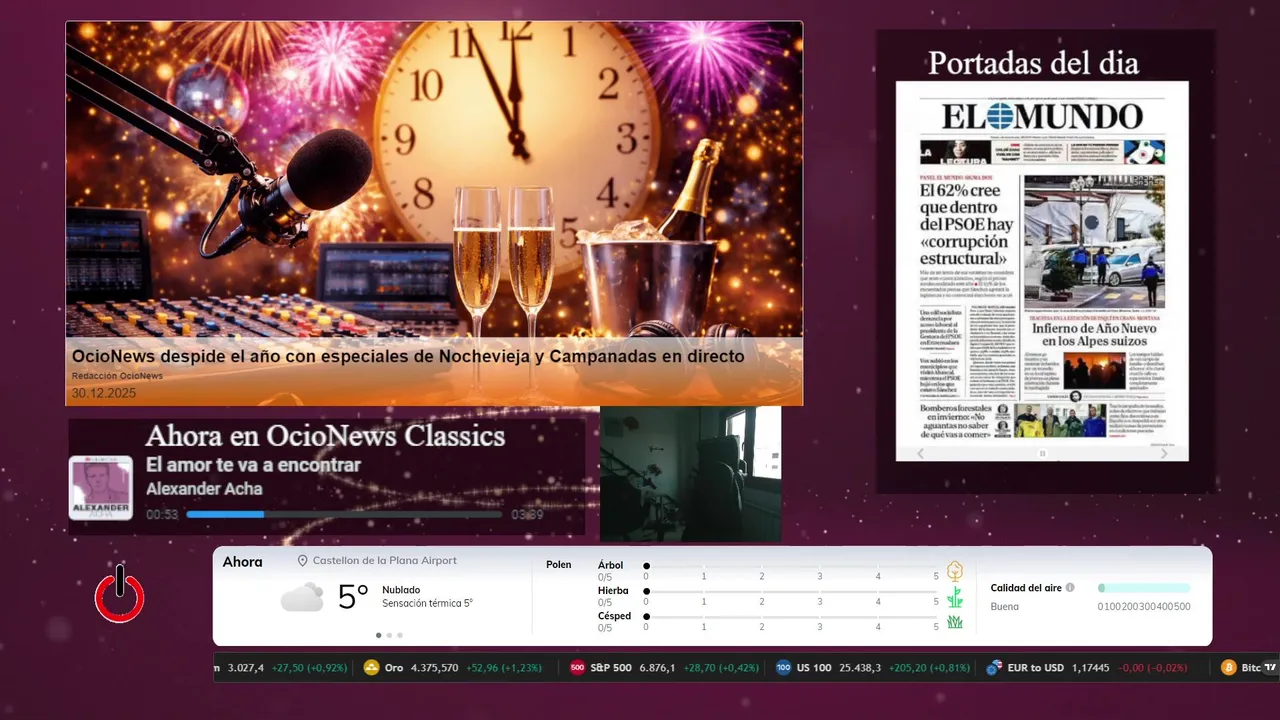Click the TradingView logo in ticker
This screenshot has width=1280, height=720.
pyautogui.click(x=1271, y=668)
